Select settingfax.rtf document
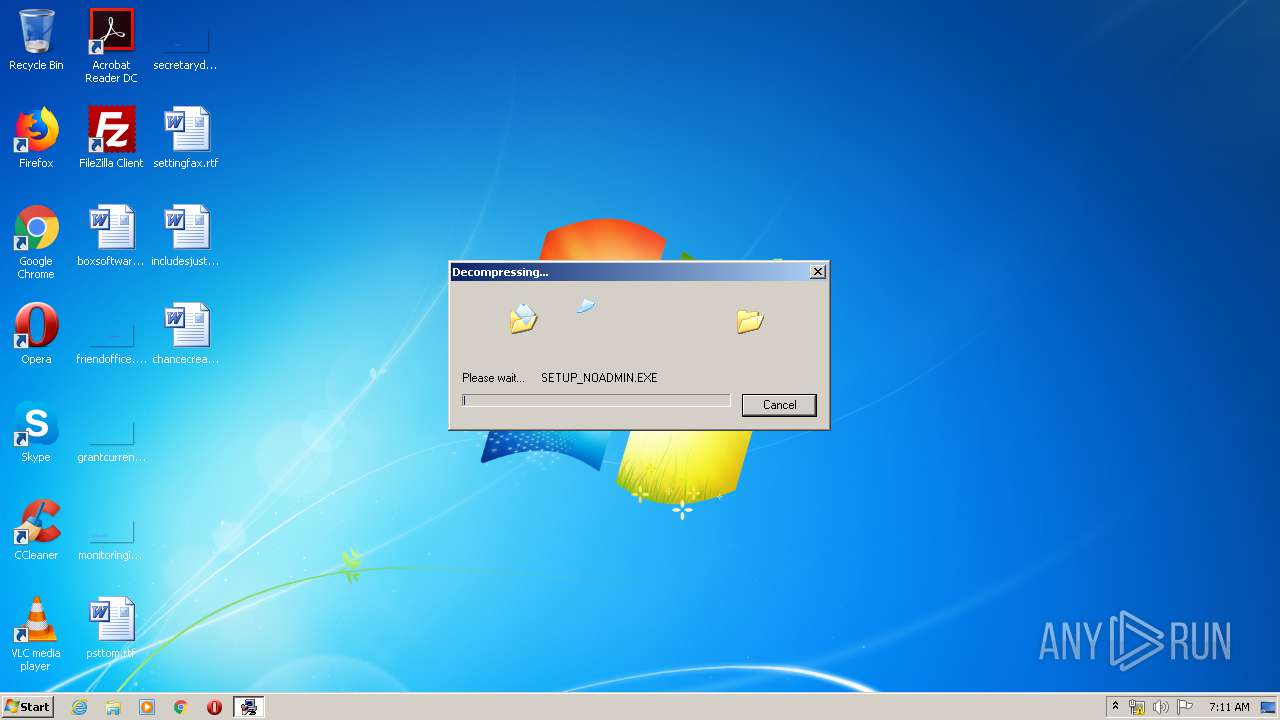1280x720 pixels. coord(185,138)
